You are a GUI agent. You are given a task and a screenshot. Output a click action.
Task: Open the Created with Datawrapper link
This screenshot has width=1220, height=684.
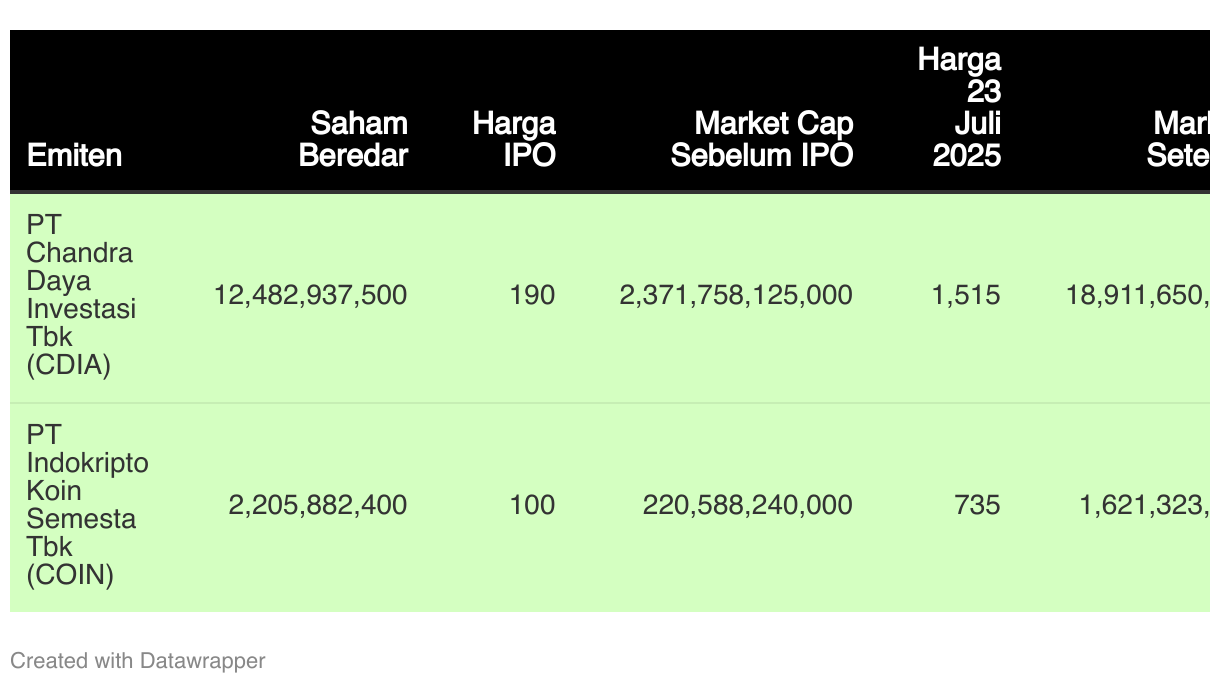click(138, 661)
